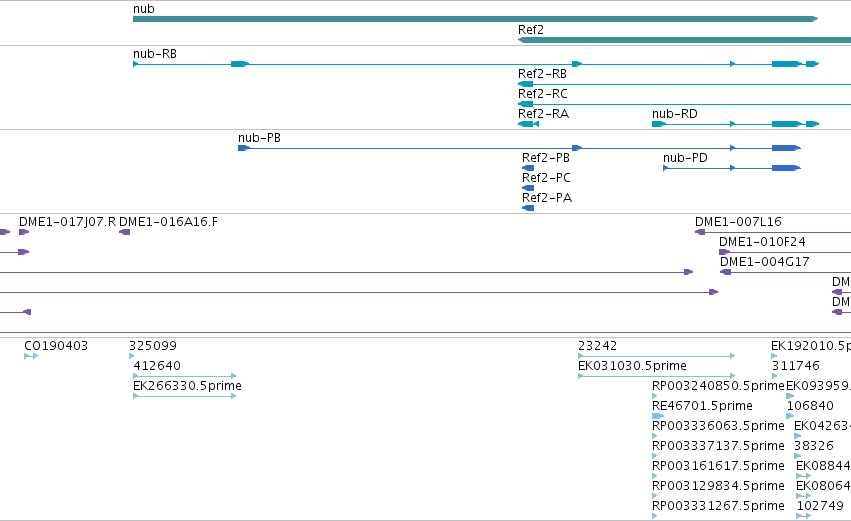Select the nub-PD protein label
The image size is (851, 521).
685,157
